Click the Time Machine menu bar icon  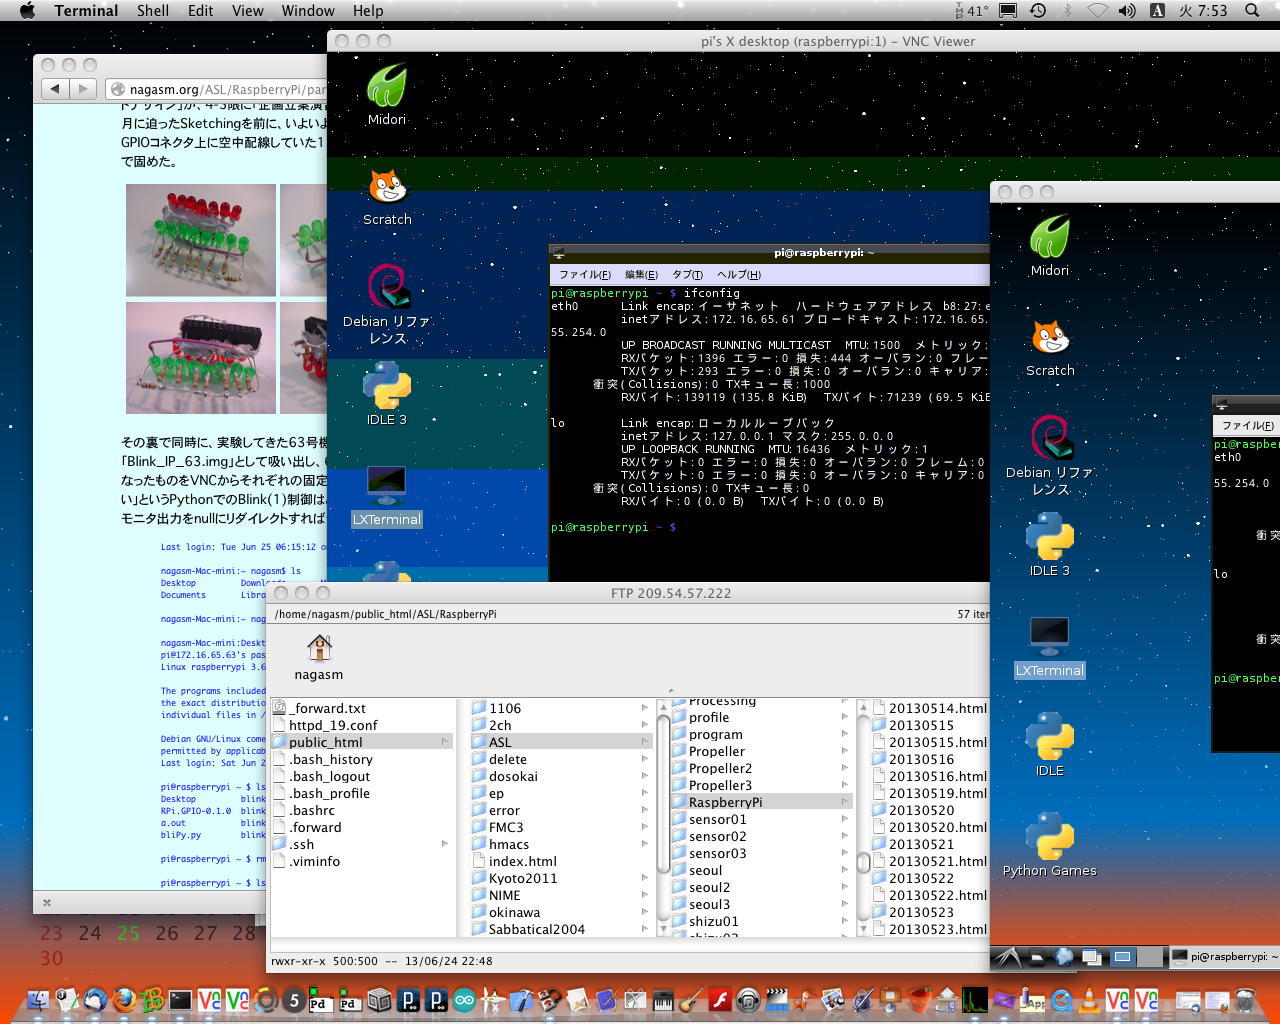click(1038, 11)
